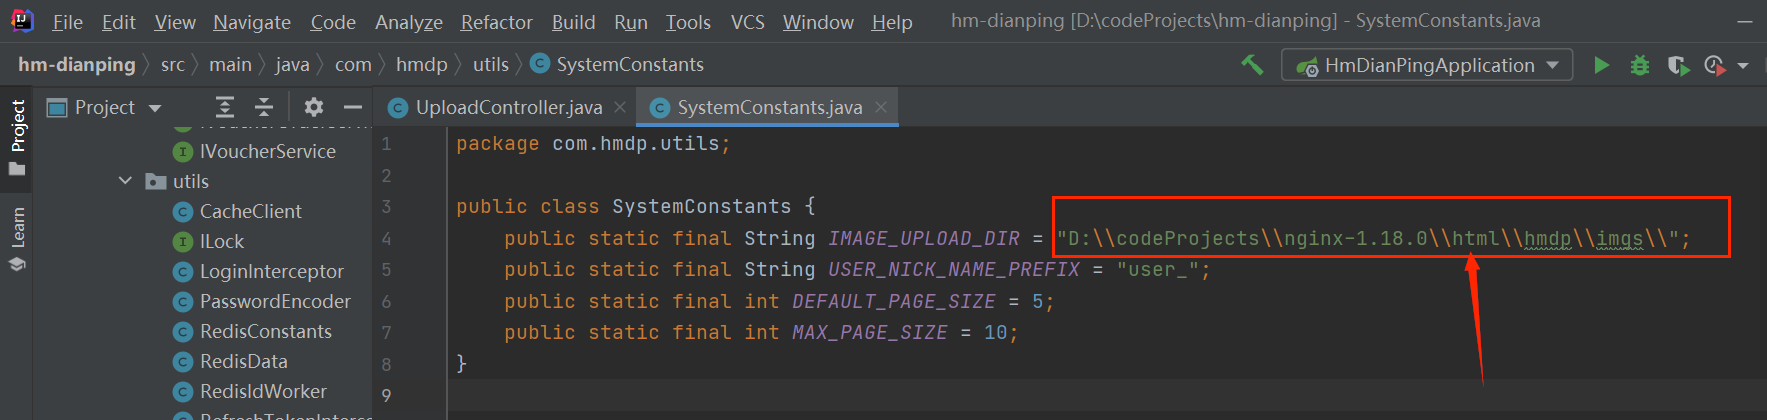This screenshot has width=1767, height=420.
Task: Run HmDianPingApplication with green play icon
Action: pyautogui.click(x=1602, y=65)
